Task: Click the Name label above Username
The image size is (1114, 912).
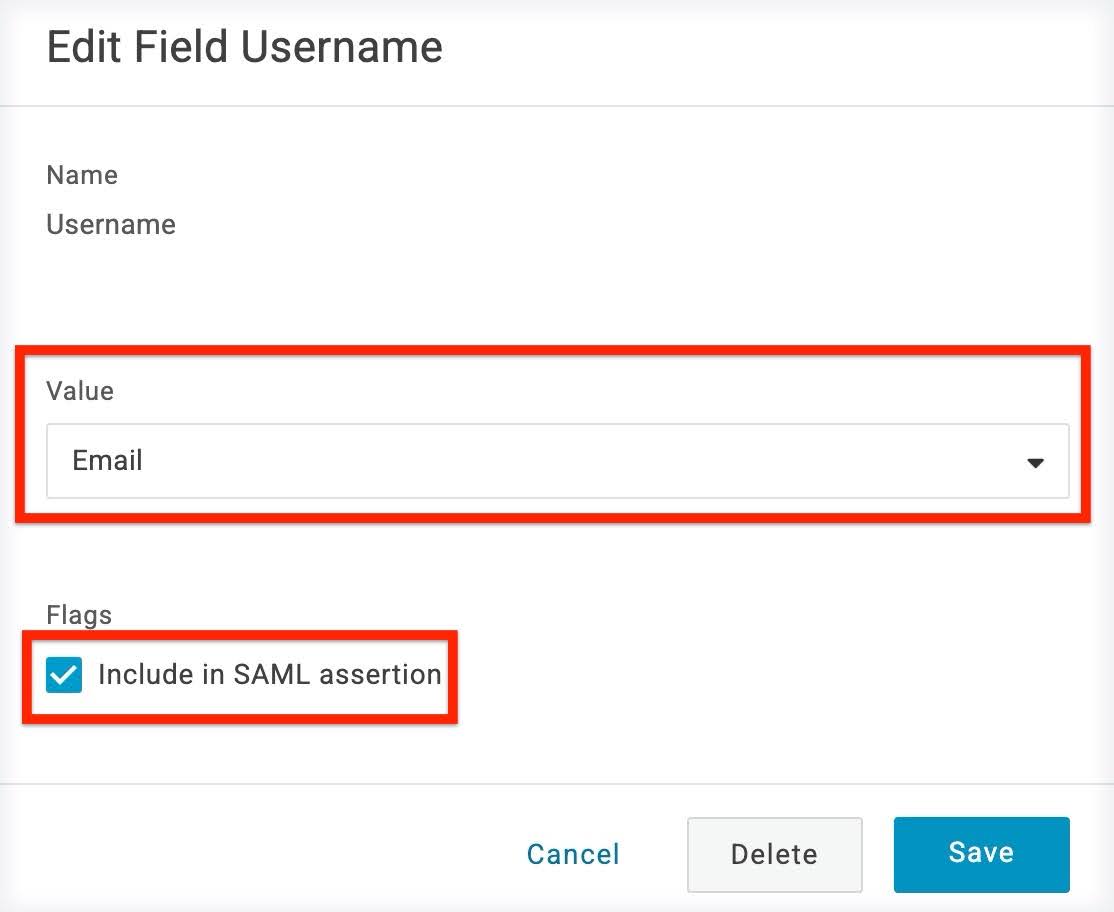Action: point(81,174)
